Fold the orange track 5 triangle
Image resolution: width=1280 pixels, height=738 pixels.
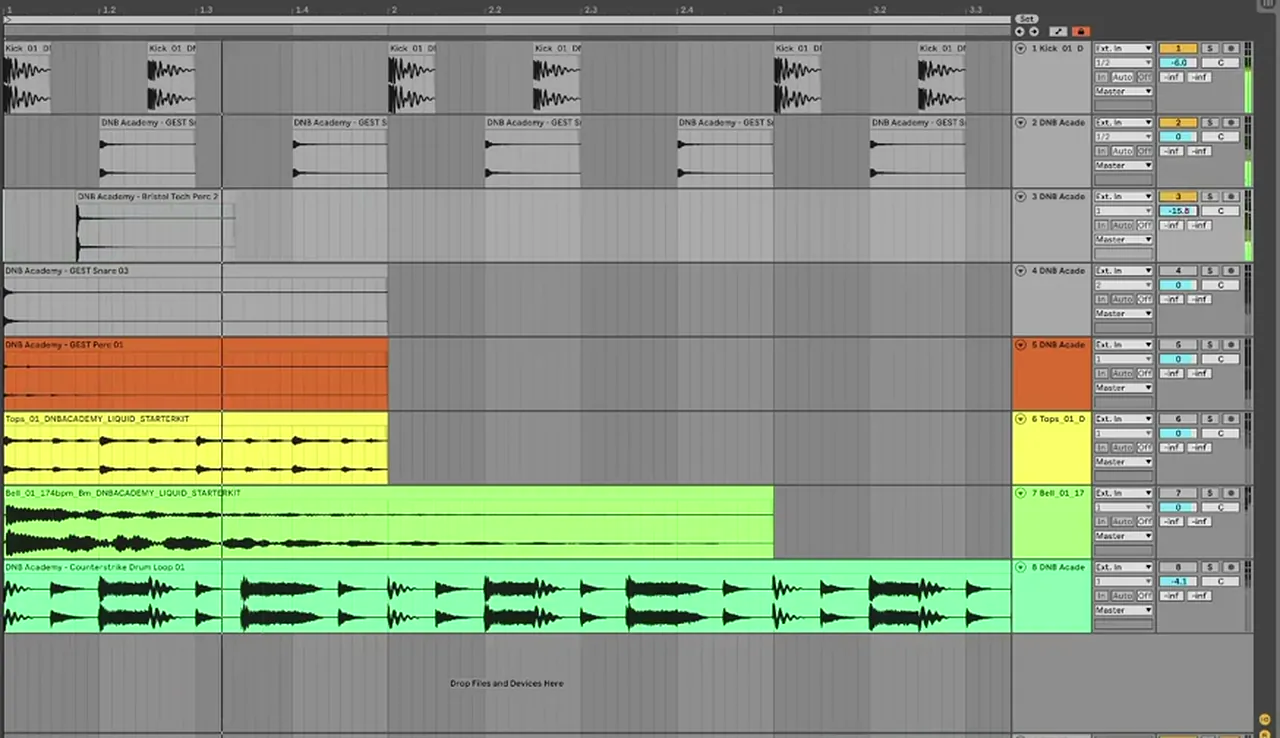pyautogui.click(x=1020, y=344)
